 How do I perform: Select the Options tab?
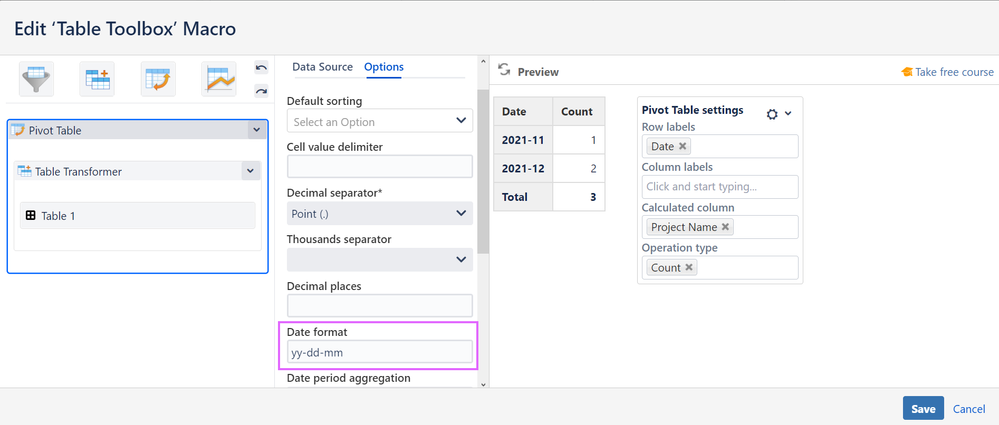coord(384,67)
